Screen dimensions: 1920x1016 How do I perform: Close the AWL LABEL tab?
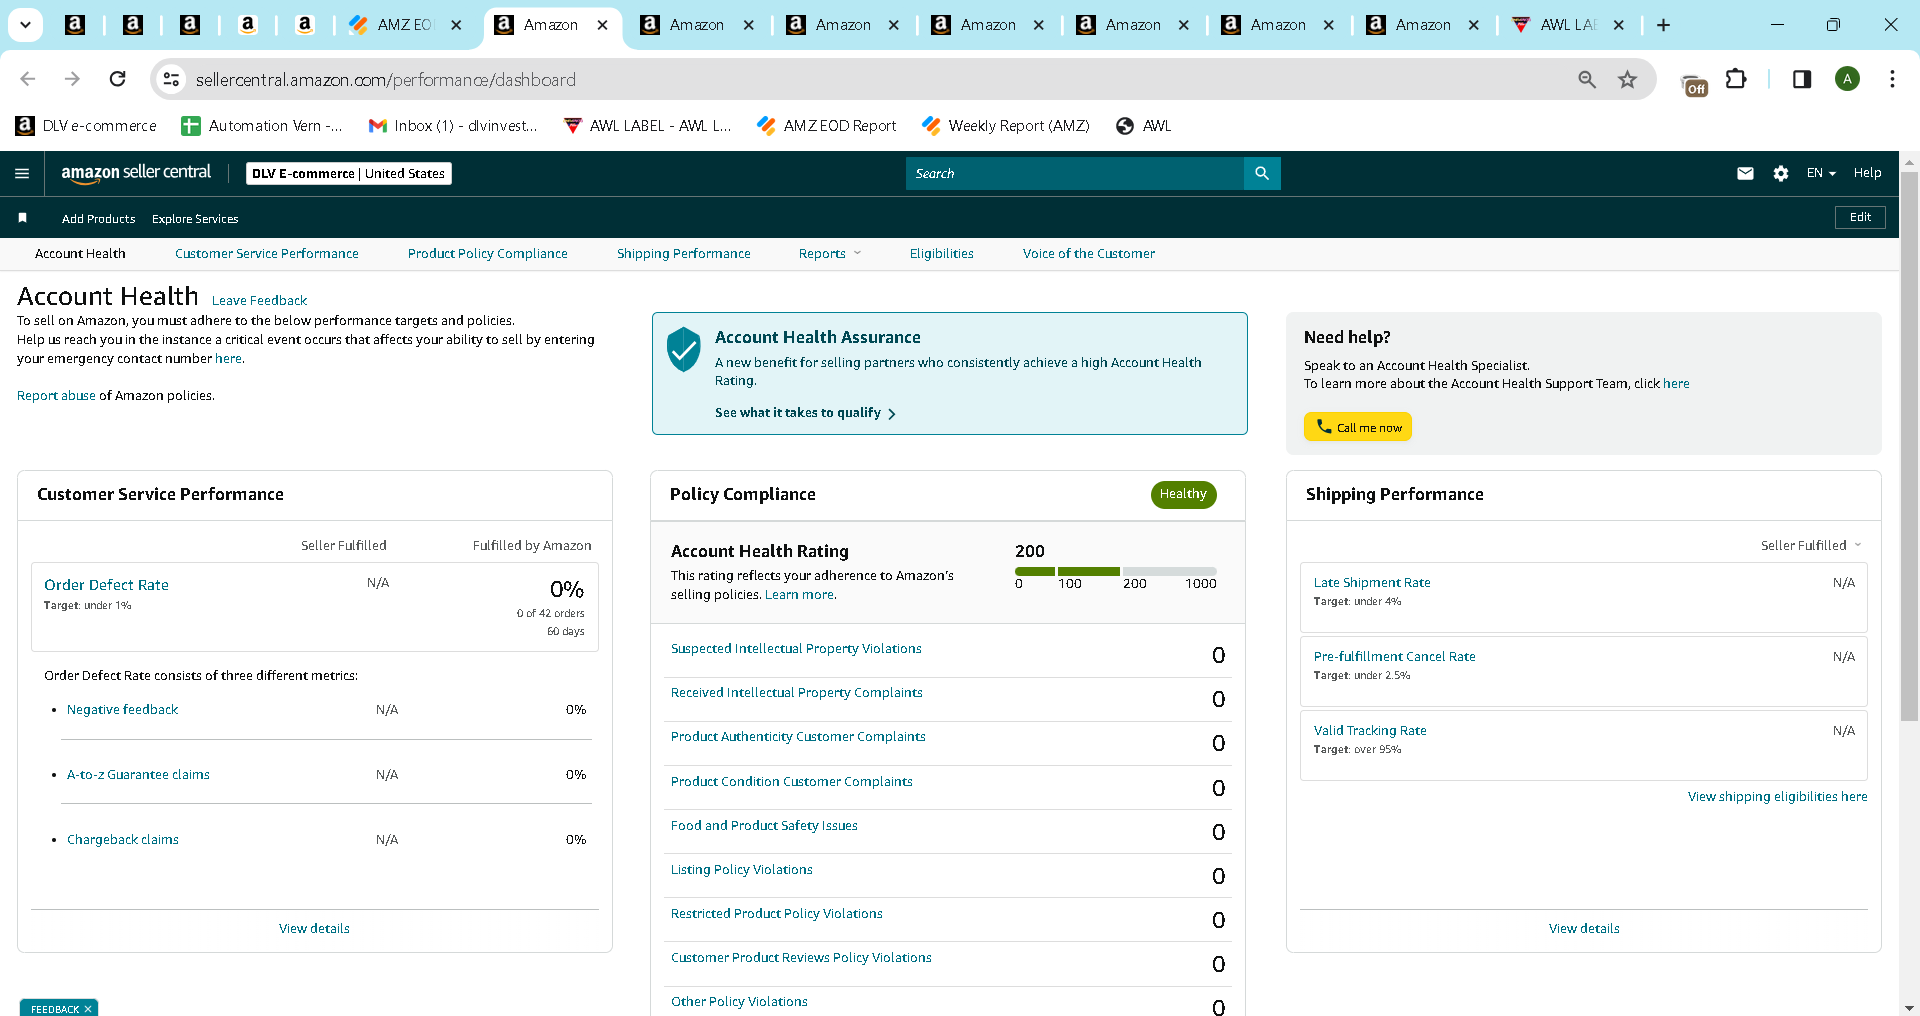[x=1619, y=25]
